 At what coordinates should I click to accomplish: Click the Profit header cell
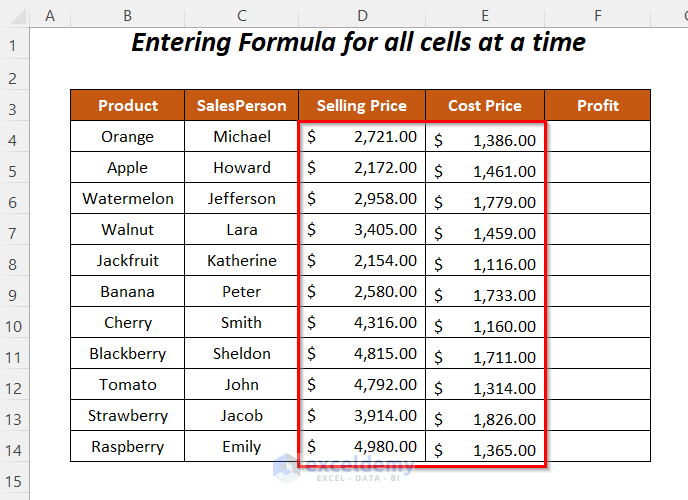click(598, 106)
